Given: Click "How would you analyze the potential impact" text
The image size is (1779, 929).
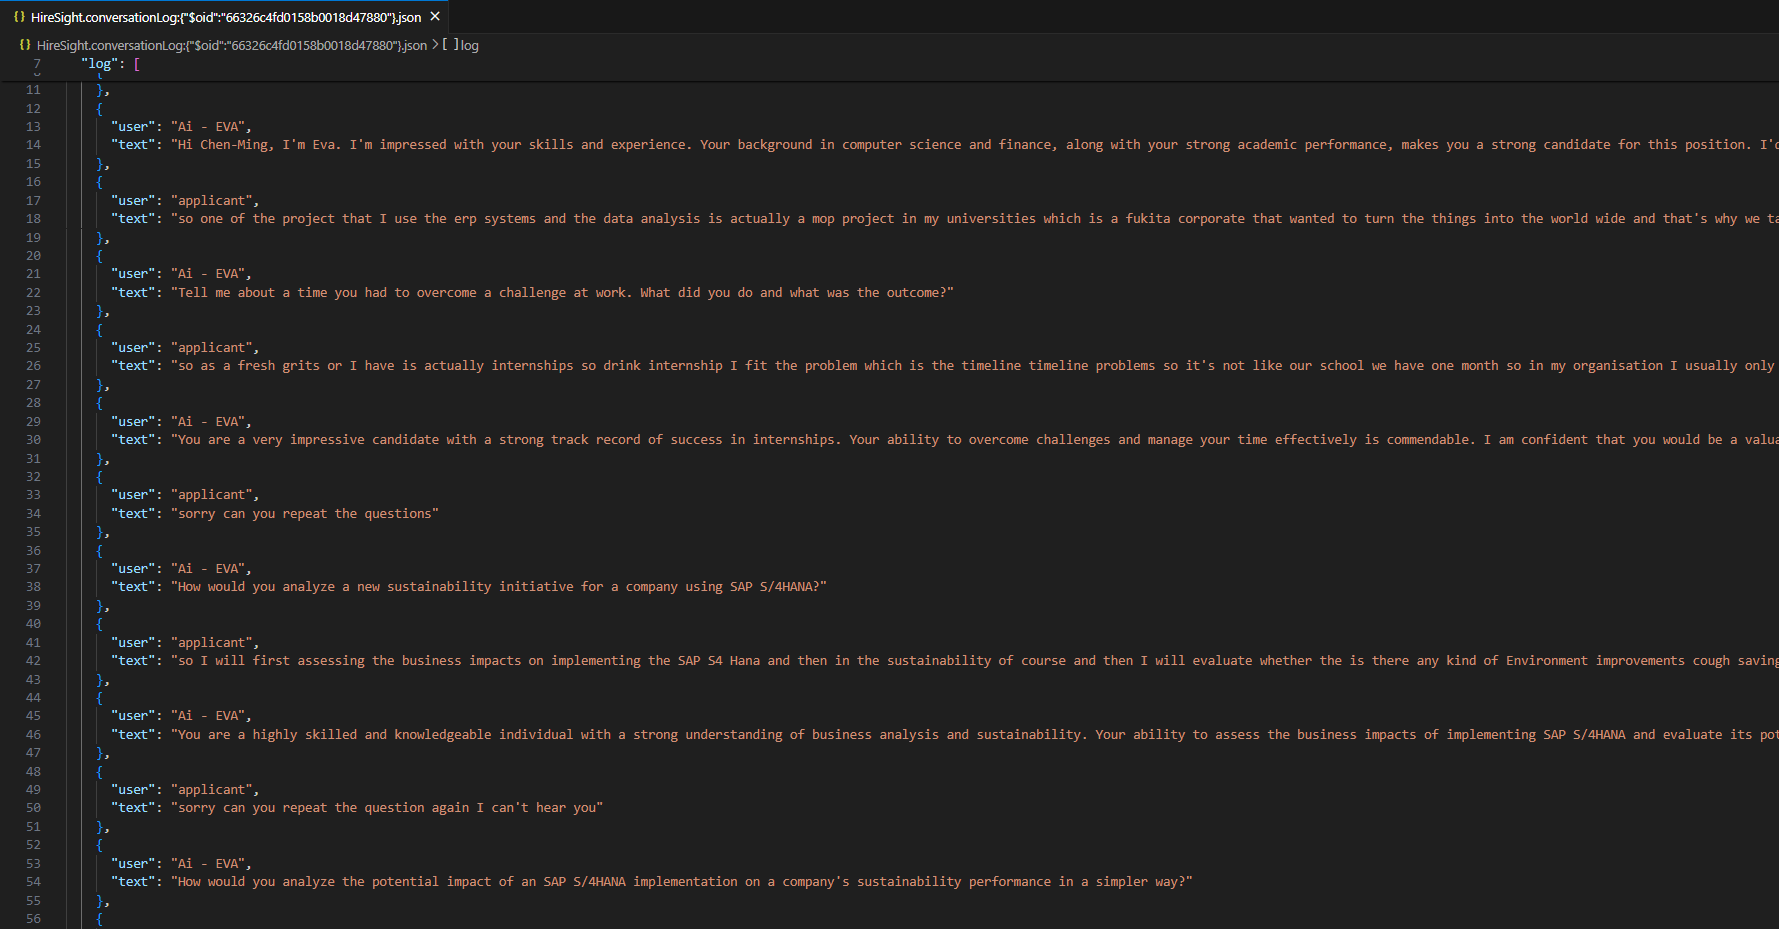Looking at the screenshot, I should pos(682,882).
